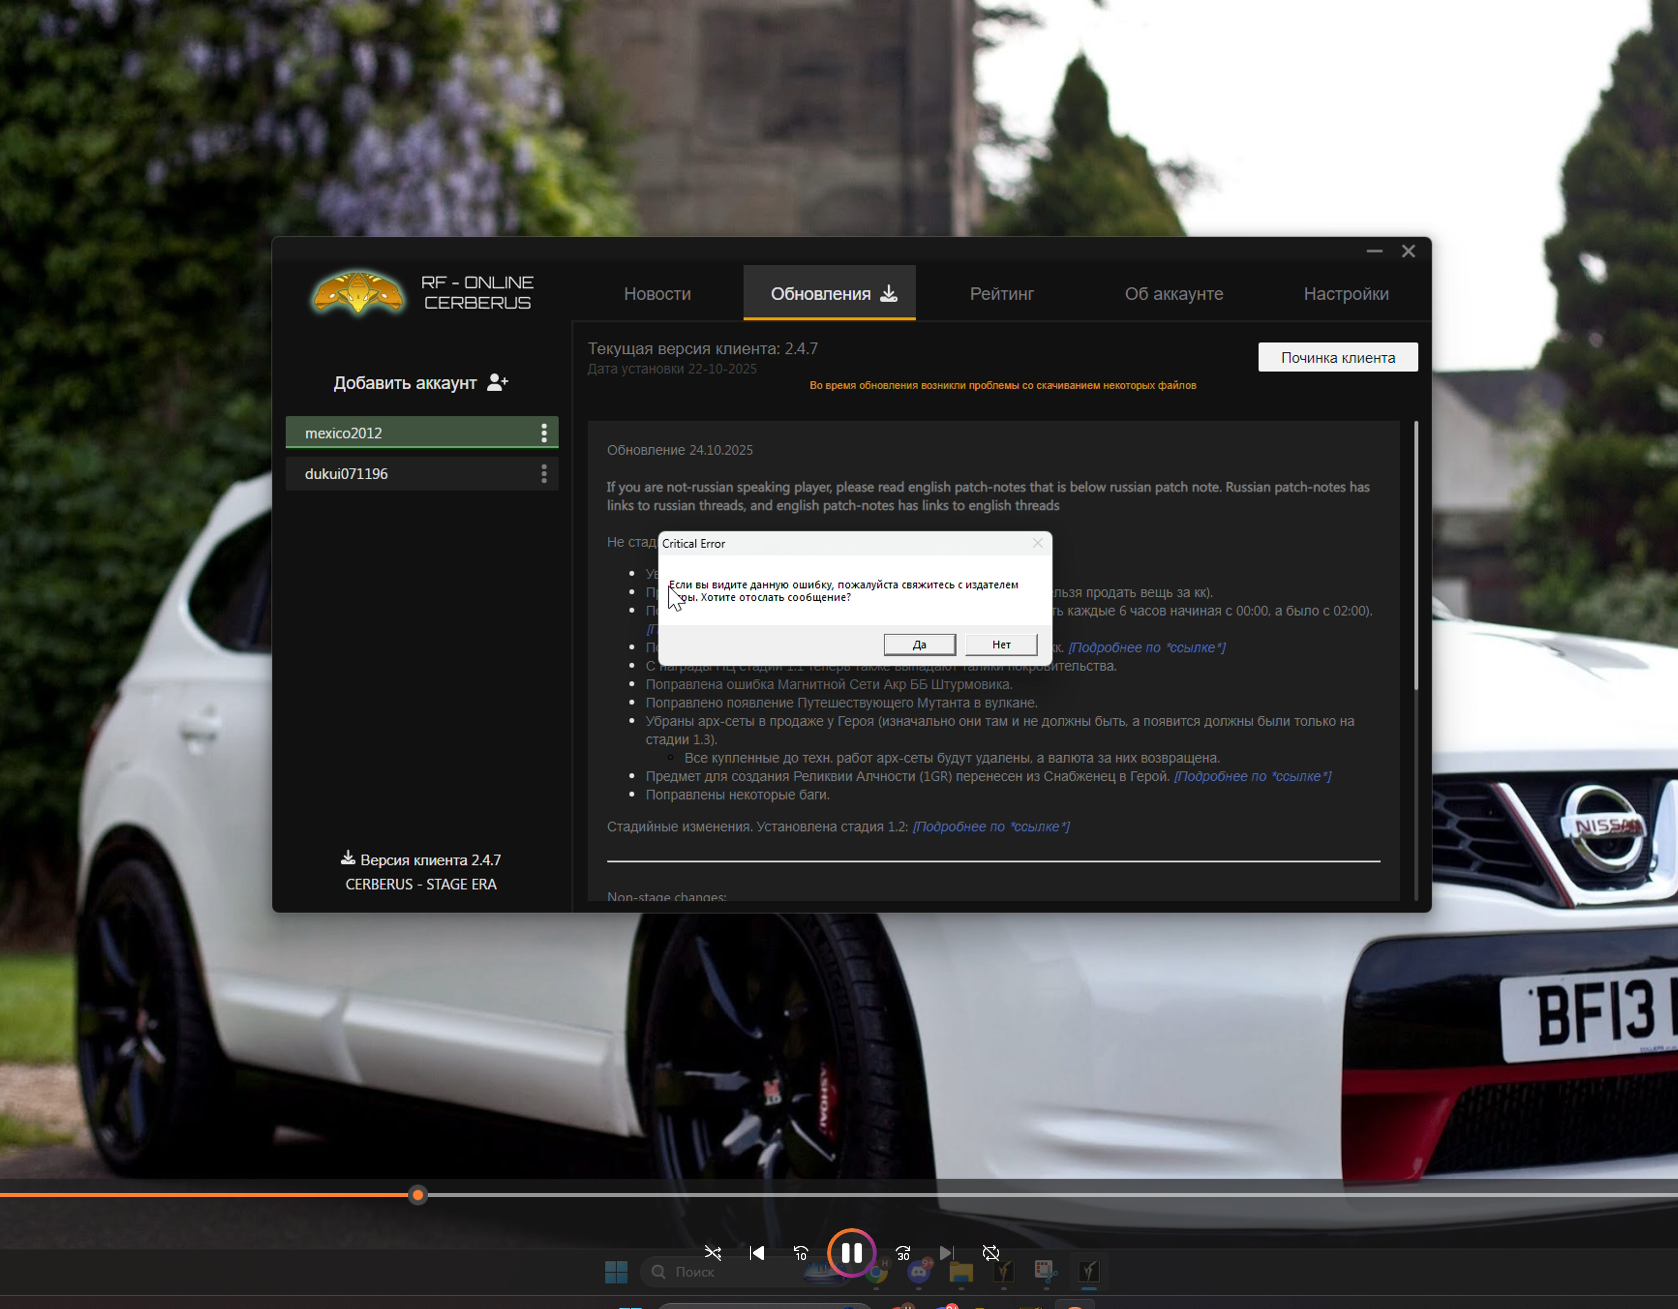Switch to the Новости tab
1678x1309 pixels.
[x=657, y=294]
